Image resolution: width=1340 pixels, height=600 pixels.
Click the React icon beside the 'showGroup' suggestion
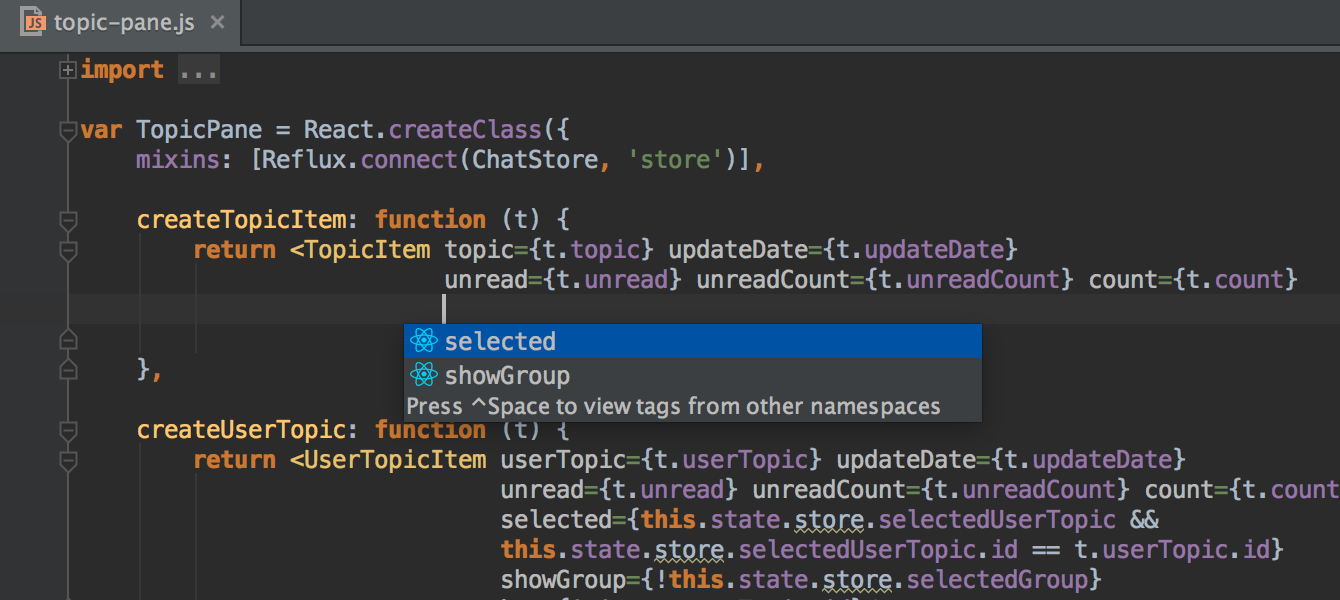point(425,375)
